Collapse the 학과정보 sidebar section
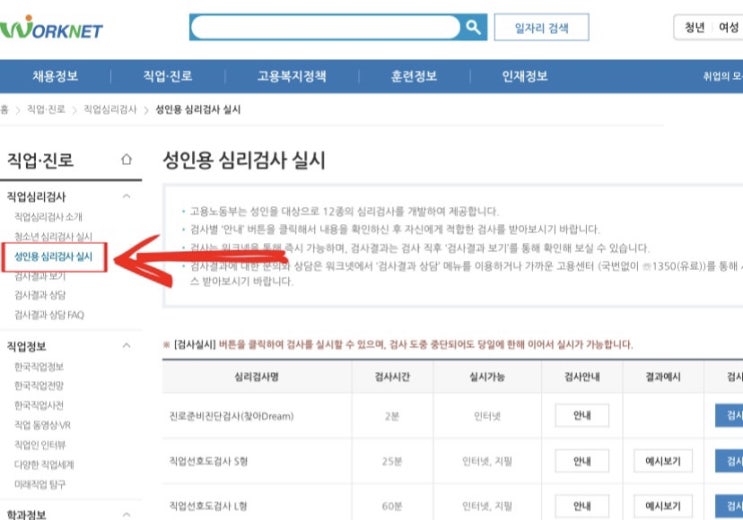This screenshot has height=520, width=743. [126, 514]
